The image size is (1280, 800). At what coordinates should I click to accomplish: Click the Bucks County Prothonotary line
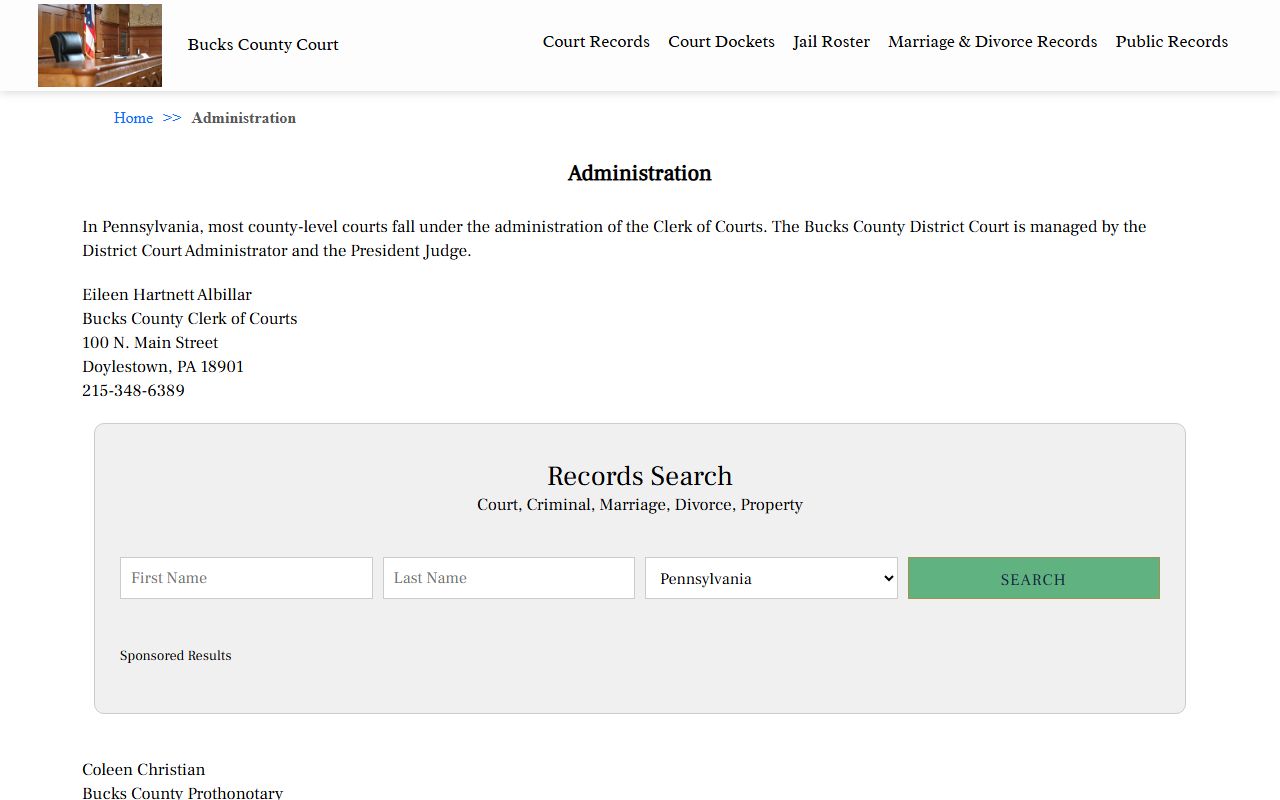point(183,793)
